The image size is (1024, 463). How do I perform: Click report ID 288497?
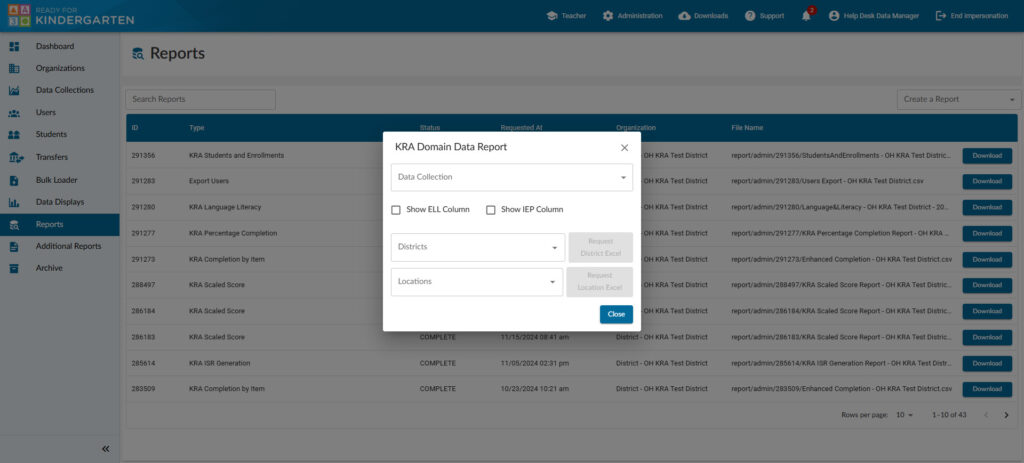tap(142, 285)
